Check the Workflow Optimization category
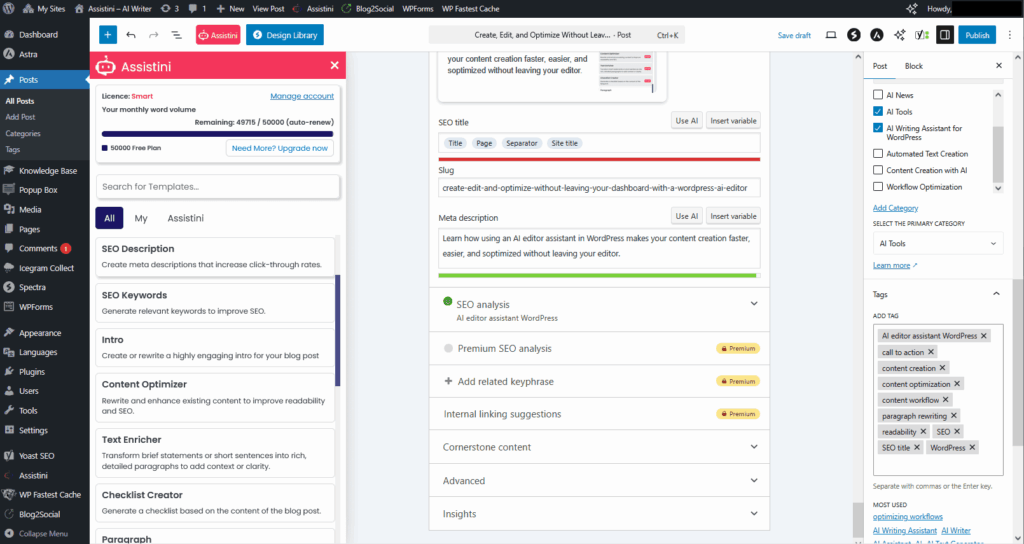 (878, 187)
